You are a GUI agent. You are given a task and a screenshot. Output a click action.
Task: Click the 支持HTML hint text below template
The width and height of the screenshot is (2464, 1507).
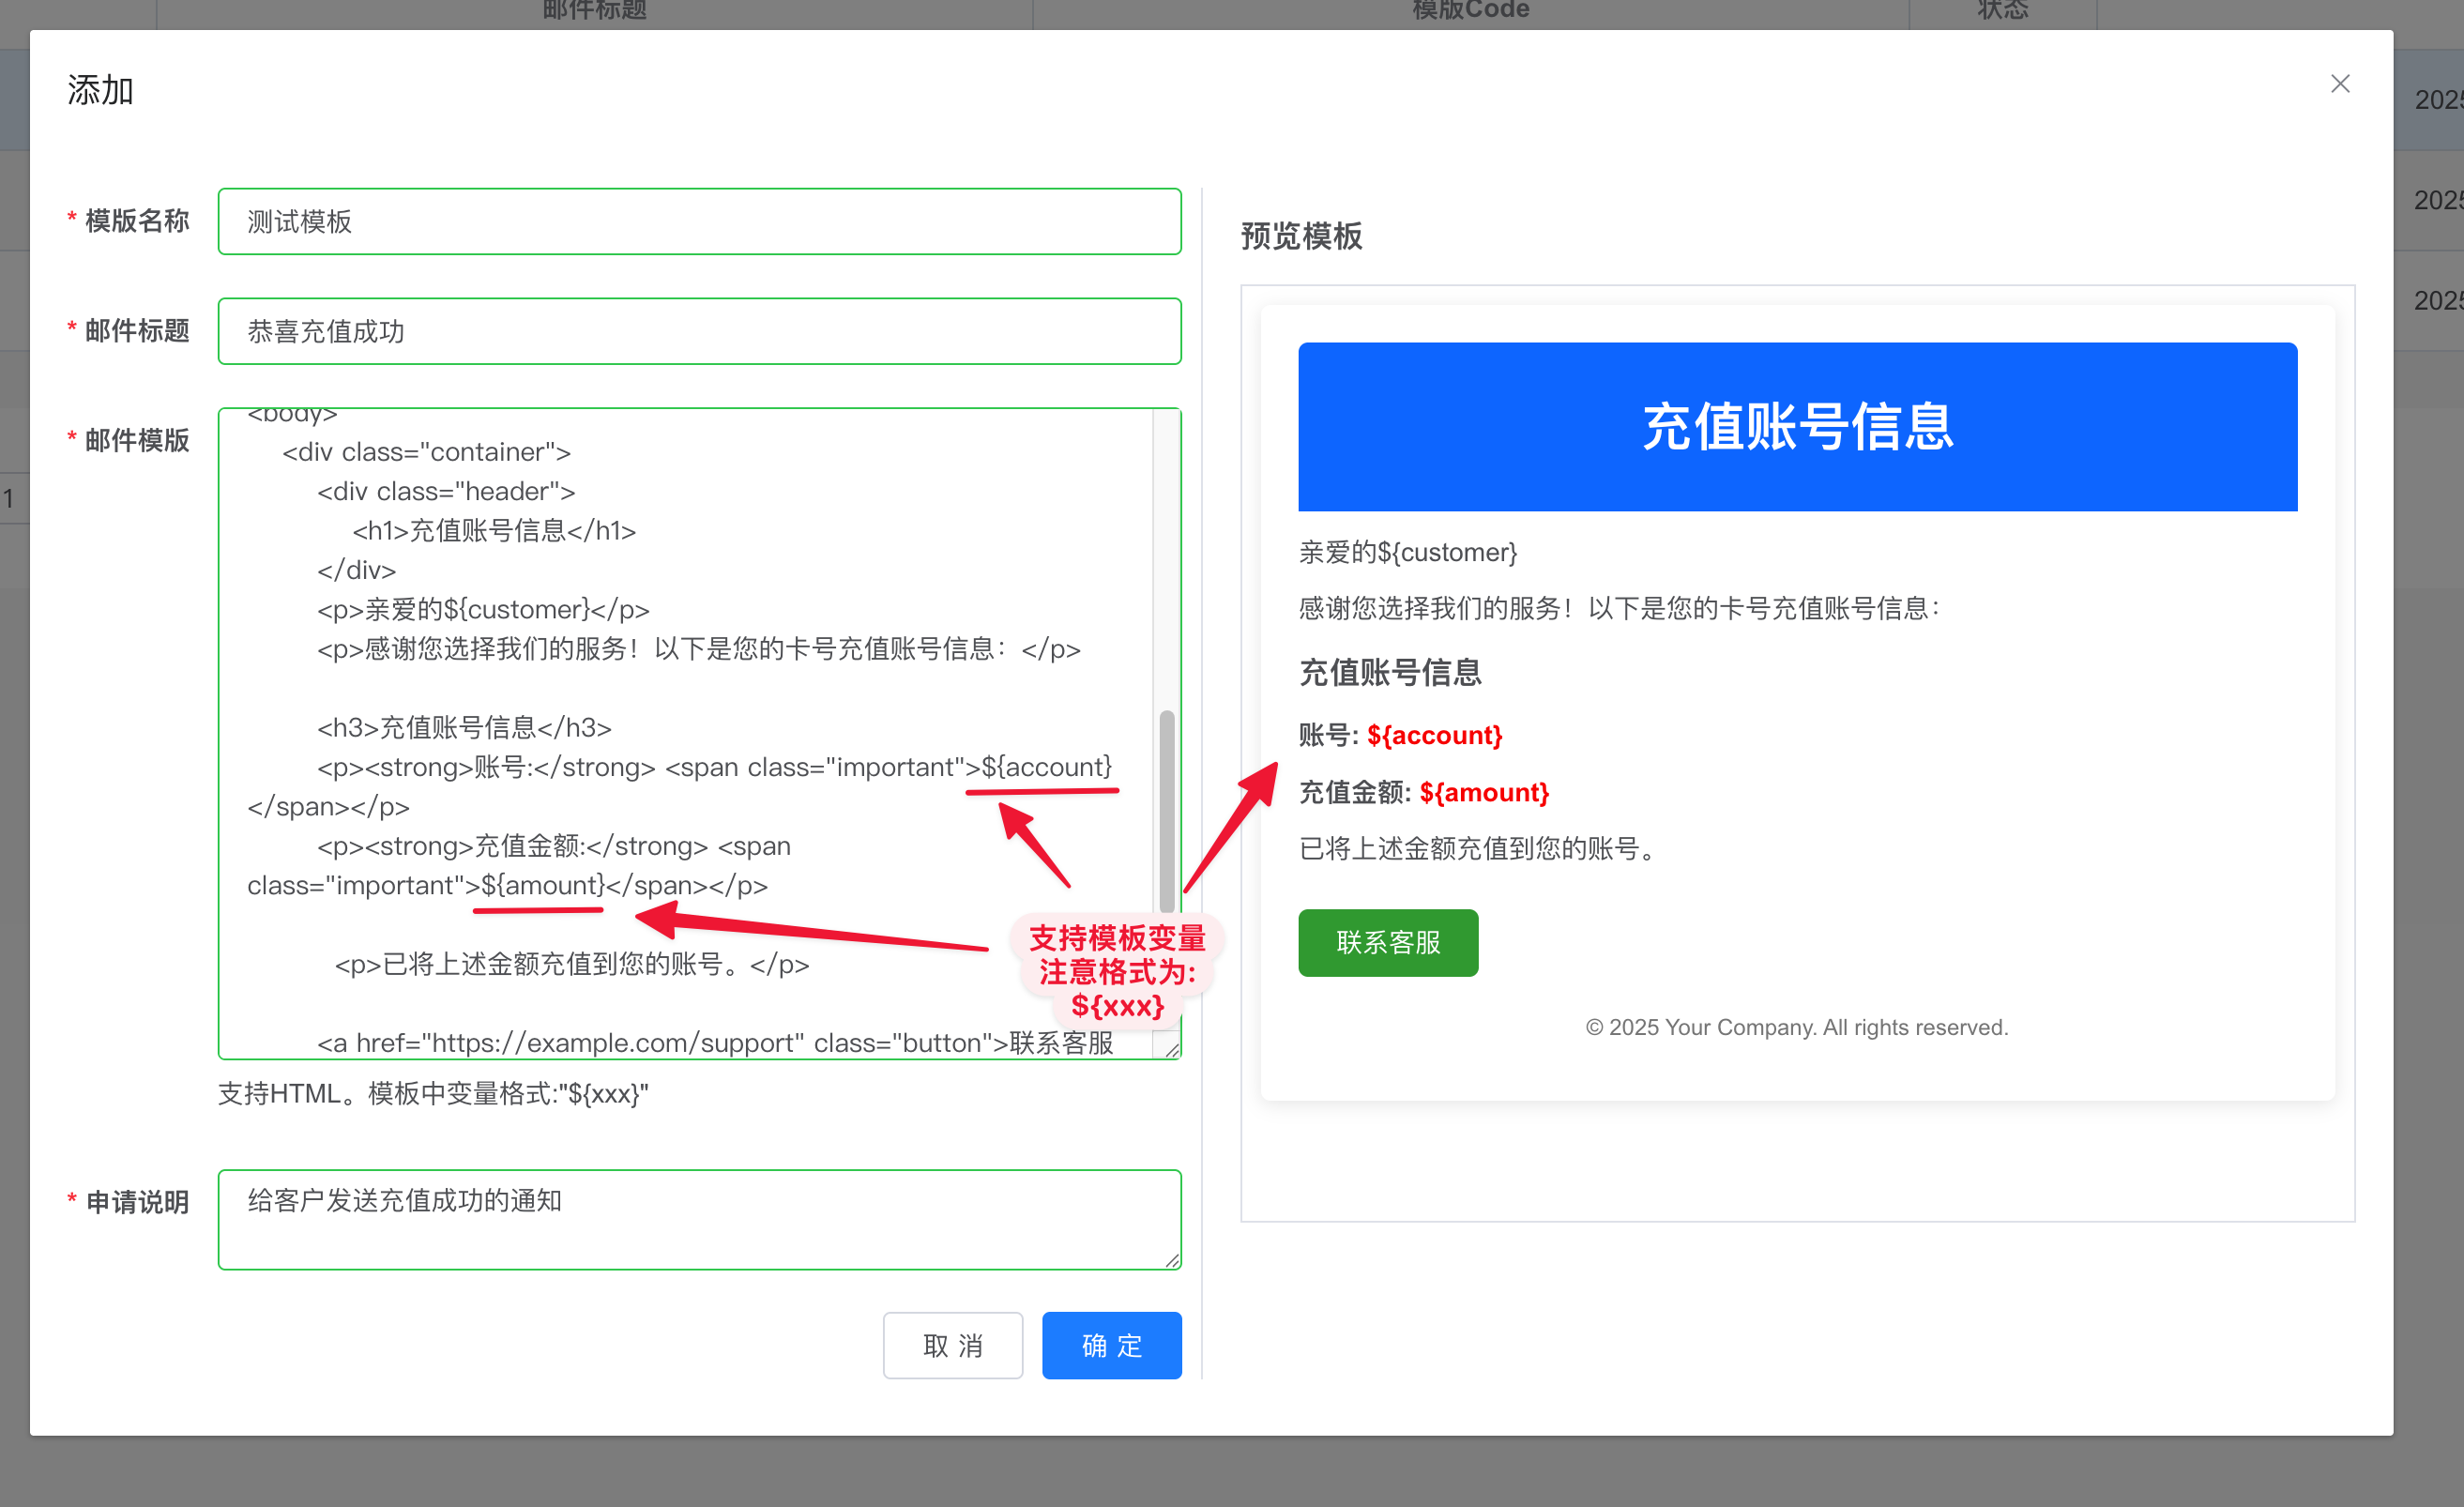click(x=433, y=1093)
